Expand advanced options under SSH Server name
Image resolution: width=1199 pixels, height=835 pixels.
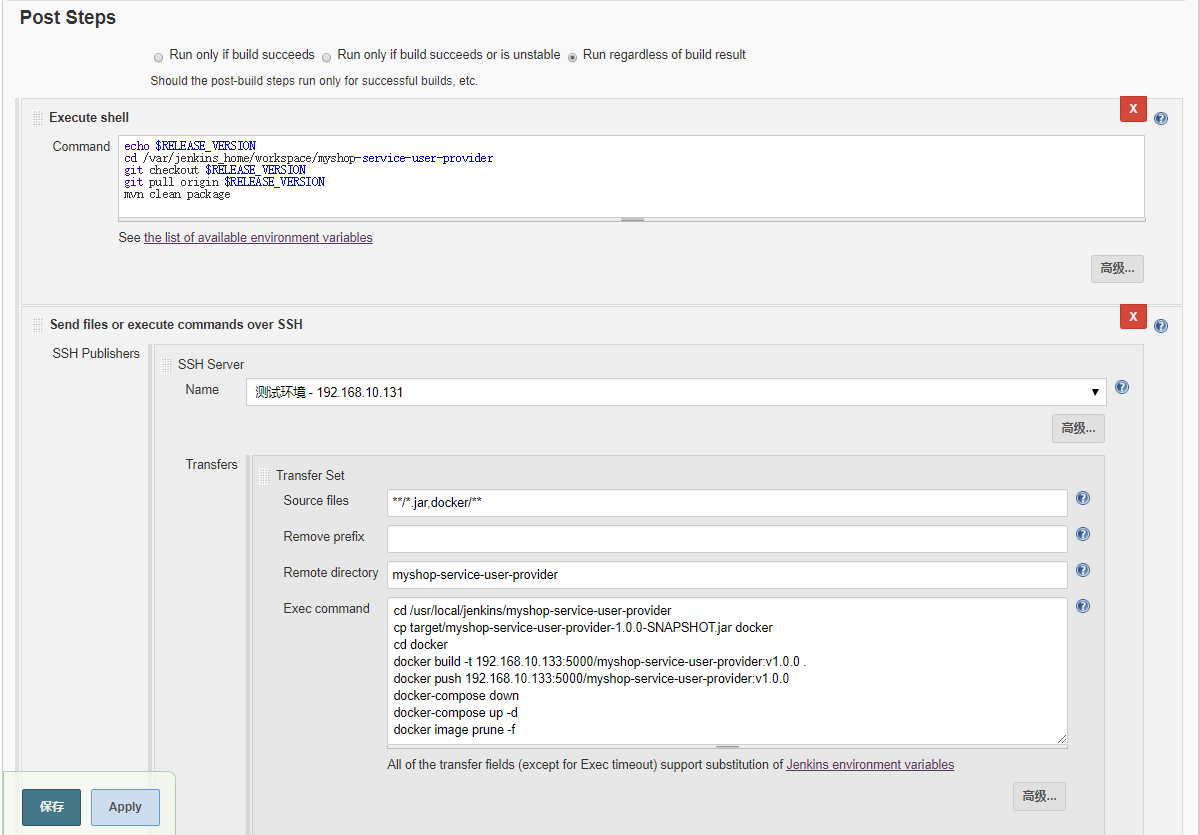pos(1078,428)
